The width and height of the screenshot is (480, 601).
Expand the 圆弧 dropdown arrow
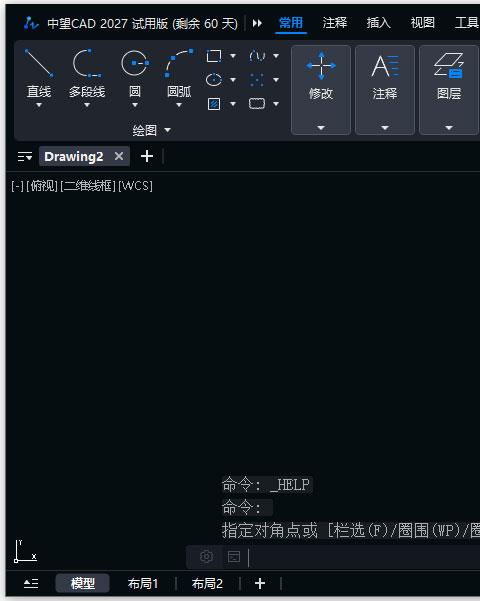[179, 105]
